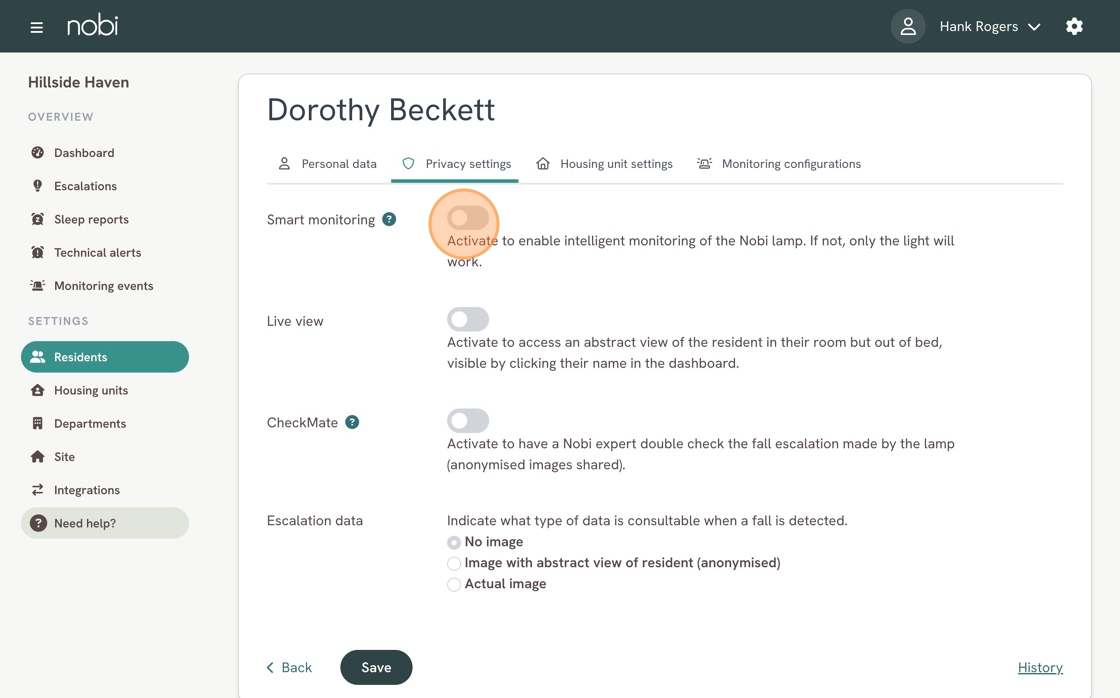The width and height of the screenshot is (1120, 698).
Task: Open the hamburger navigation menu
Action: coord(37,27)
